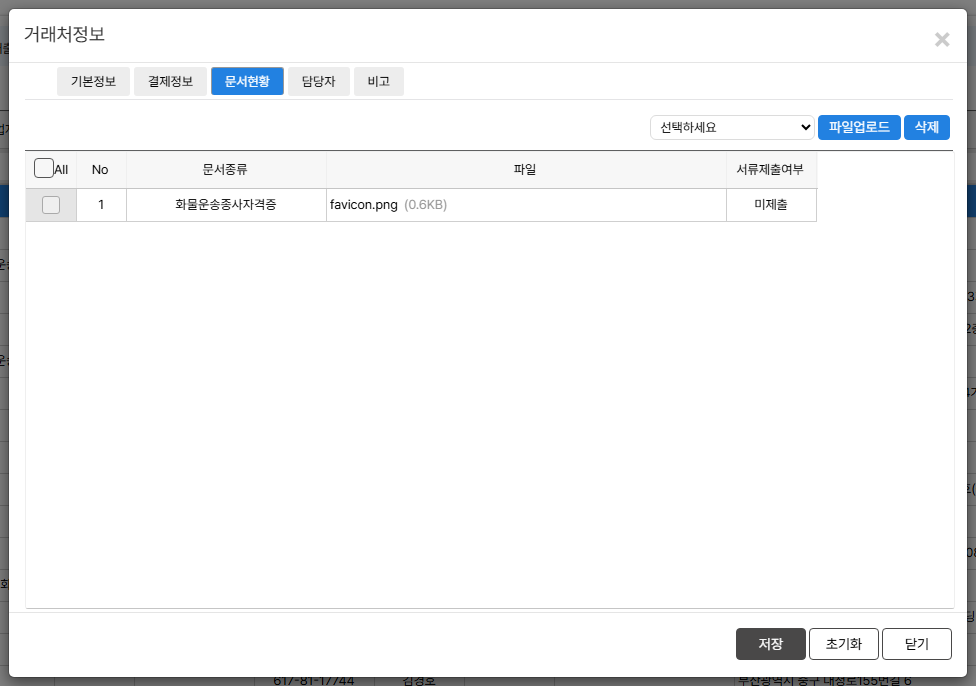Open the 결제정보 tab

(x=171, y=82)
